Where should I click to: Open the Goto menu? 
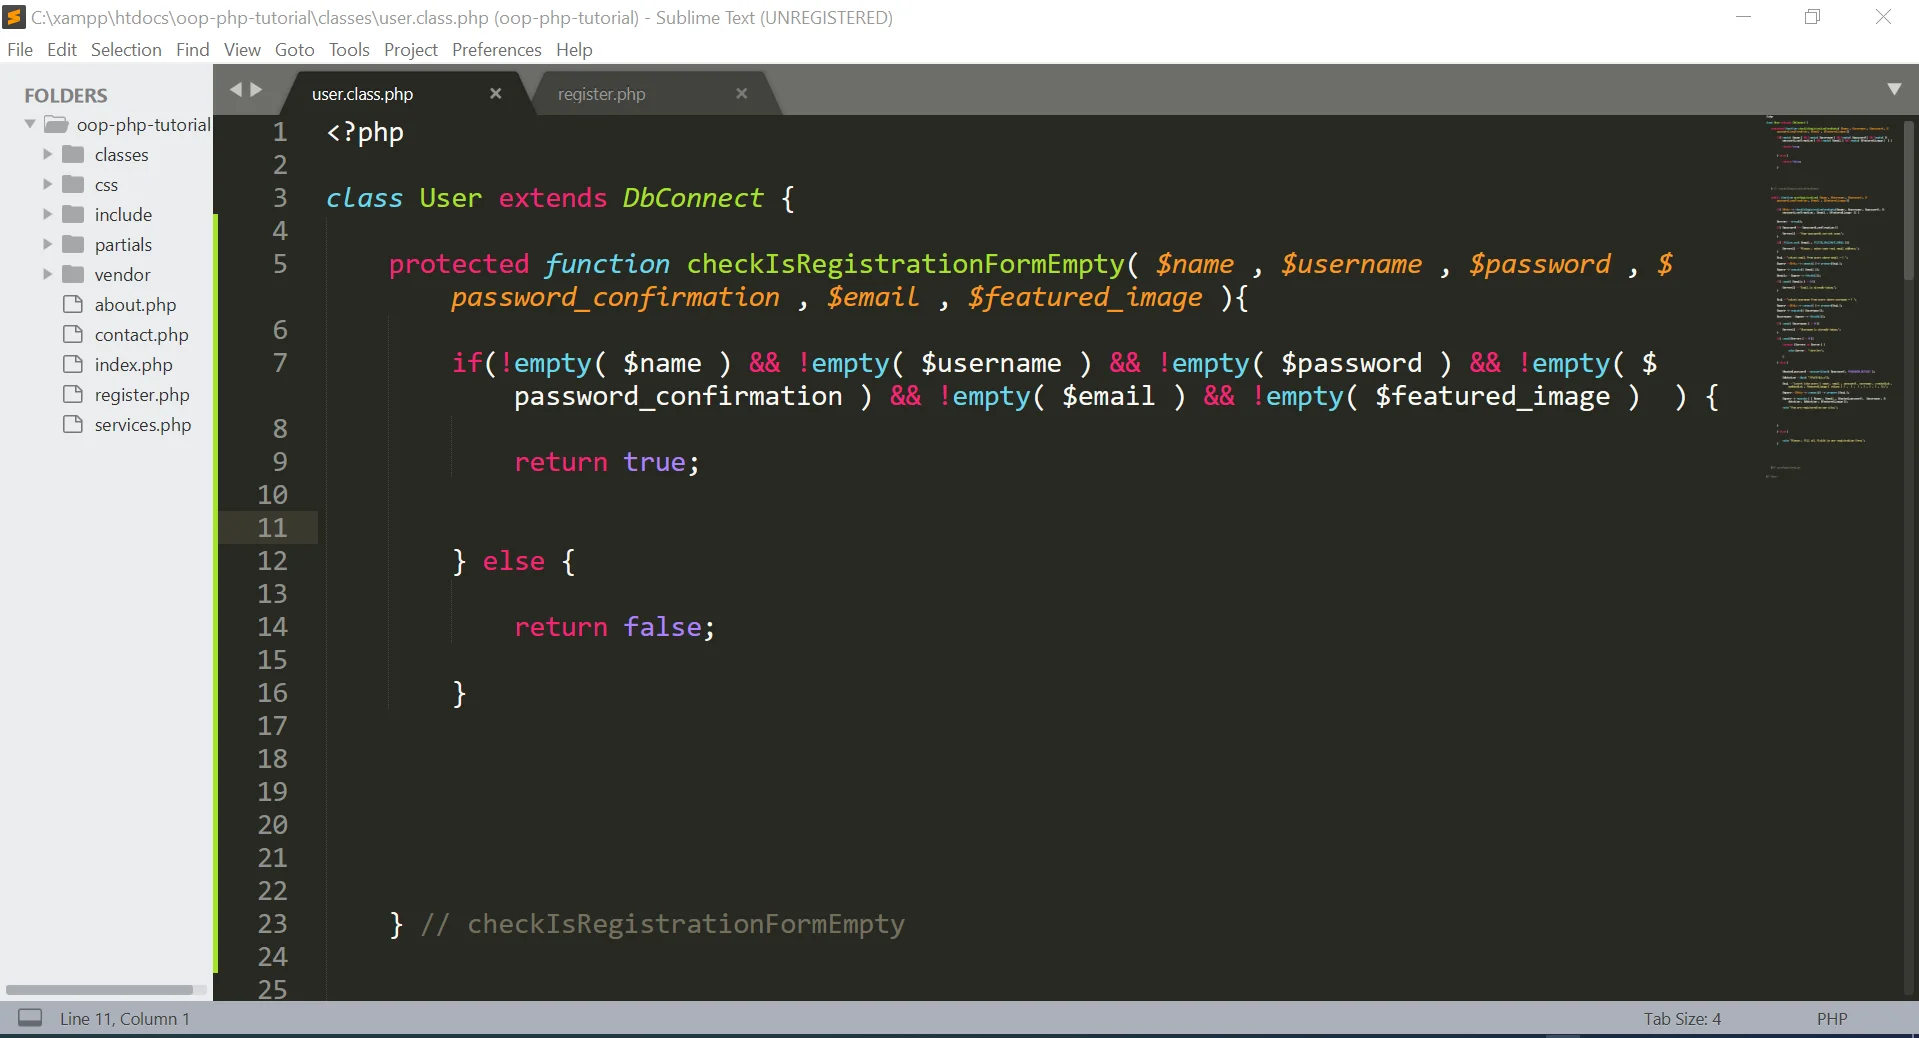click(x=295, y=50)
